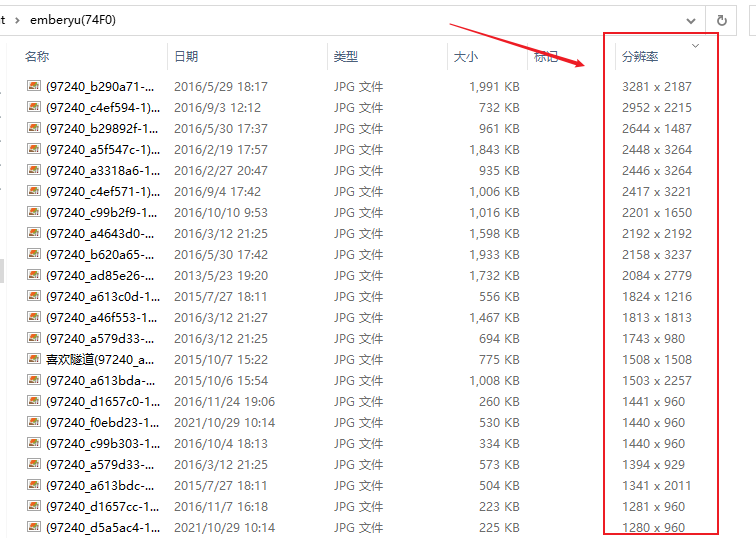756x538 pixels.
Task: Click file name (97240_f0ebd23-1...
Action: coord(103,423)
